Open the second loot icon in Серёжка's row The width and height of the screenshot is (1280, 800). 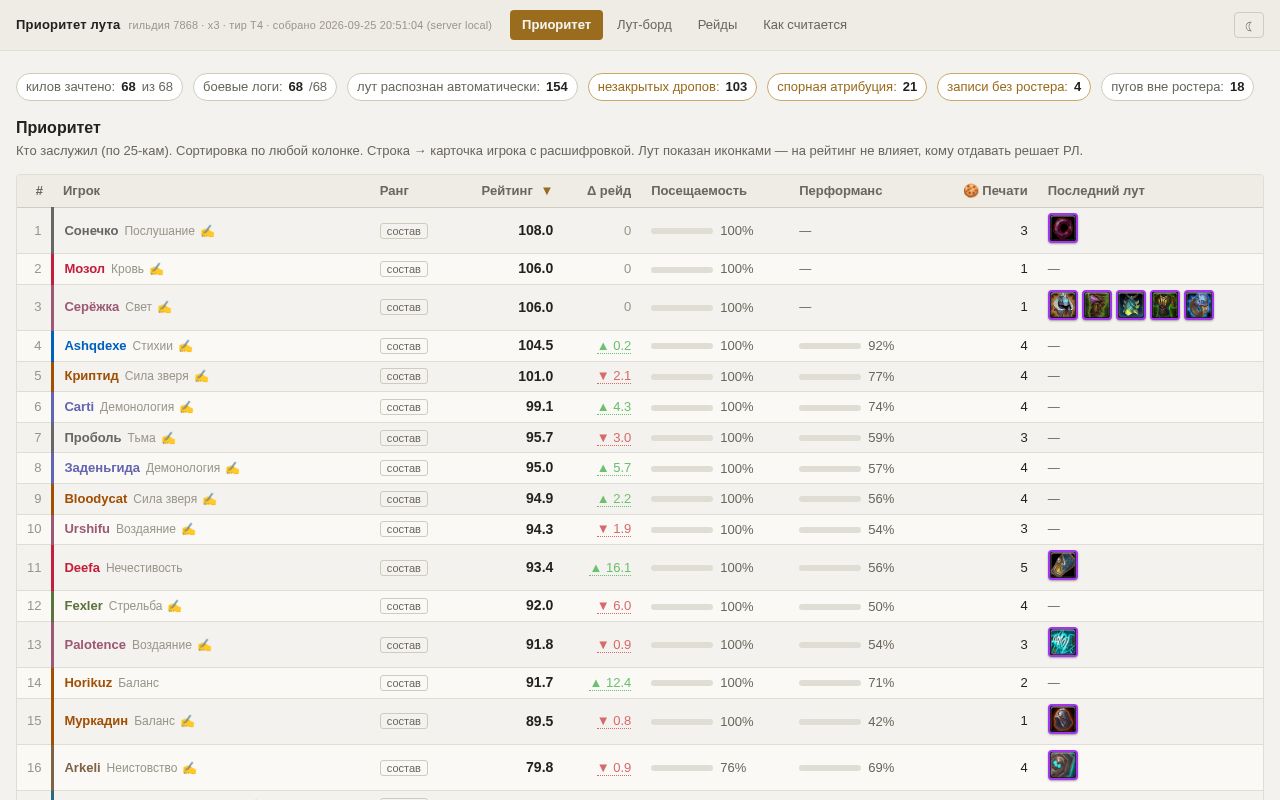(1097, 306)
